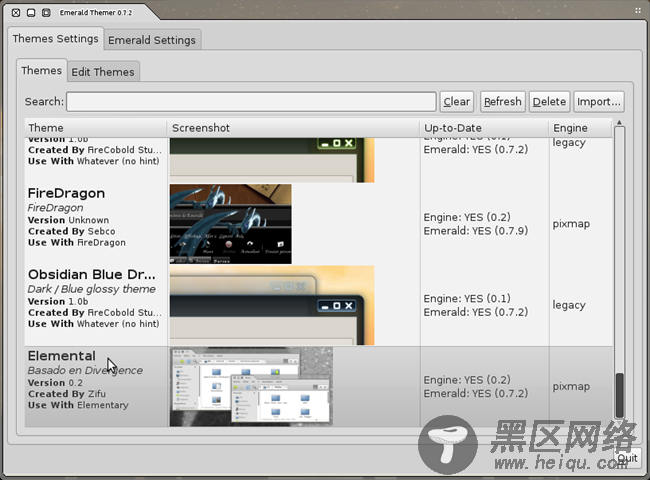Select the FireDragon theme row
650x480 pixels.
point(318,224)
